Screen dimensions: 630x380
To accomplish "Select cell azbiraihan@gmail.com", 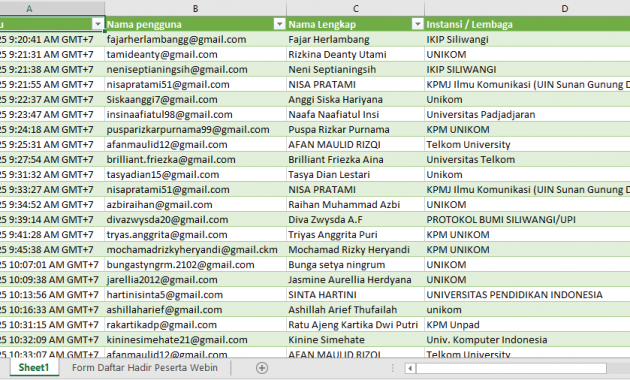I will 196,204.
